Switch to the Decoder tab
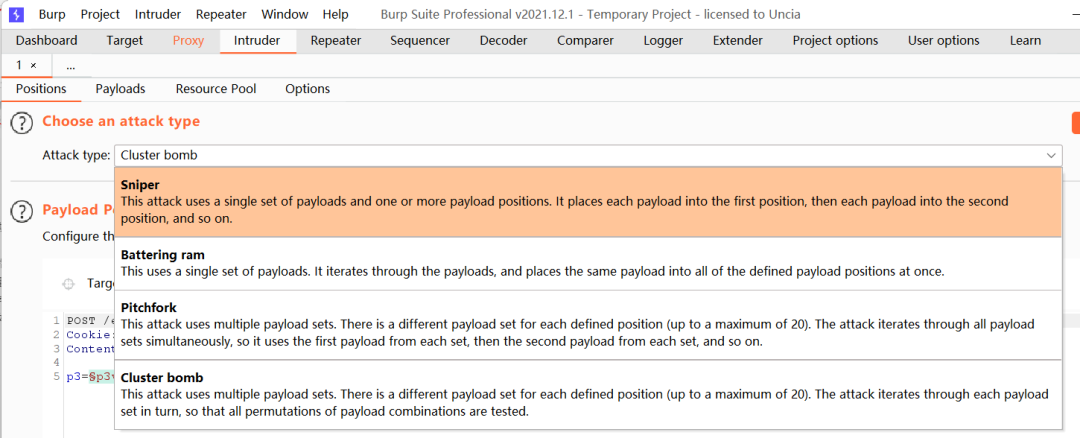Viewport: 1080px width, 438px height. (x=503, y=41)
